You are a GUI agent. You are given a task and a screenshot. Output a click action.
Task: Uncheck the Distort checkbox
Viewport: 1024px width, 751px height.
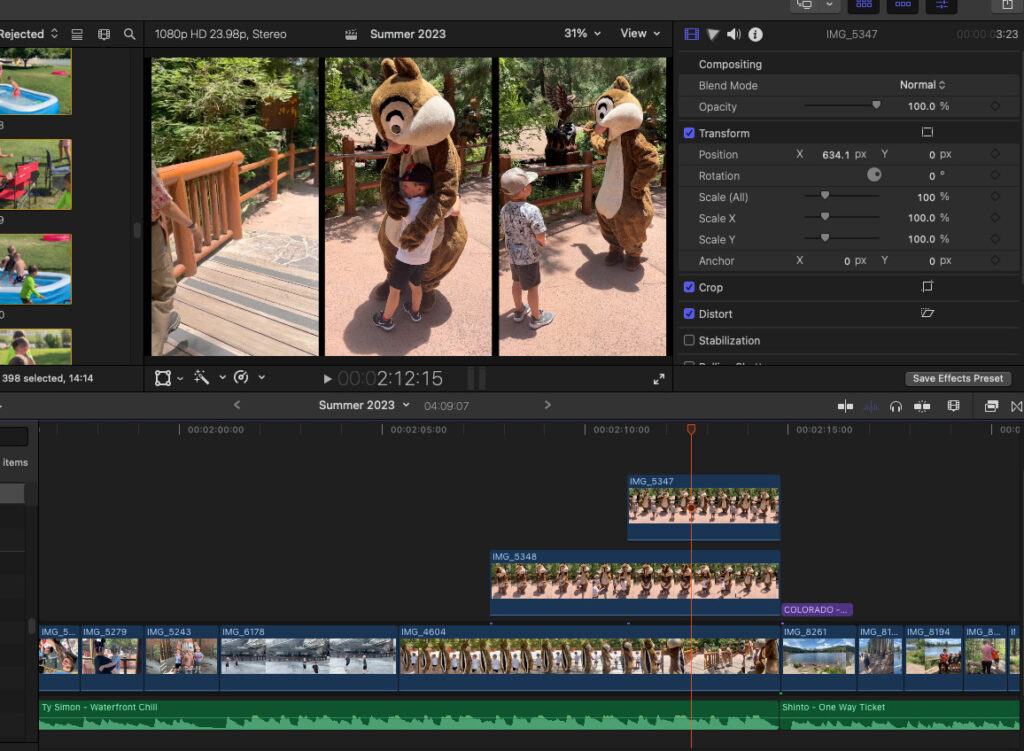(689, 313)
